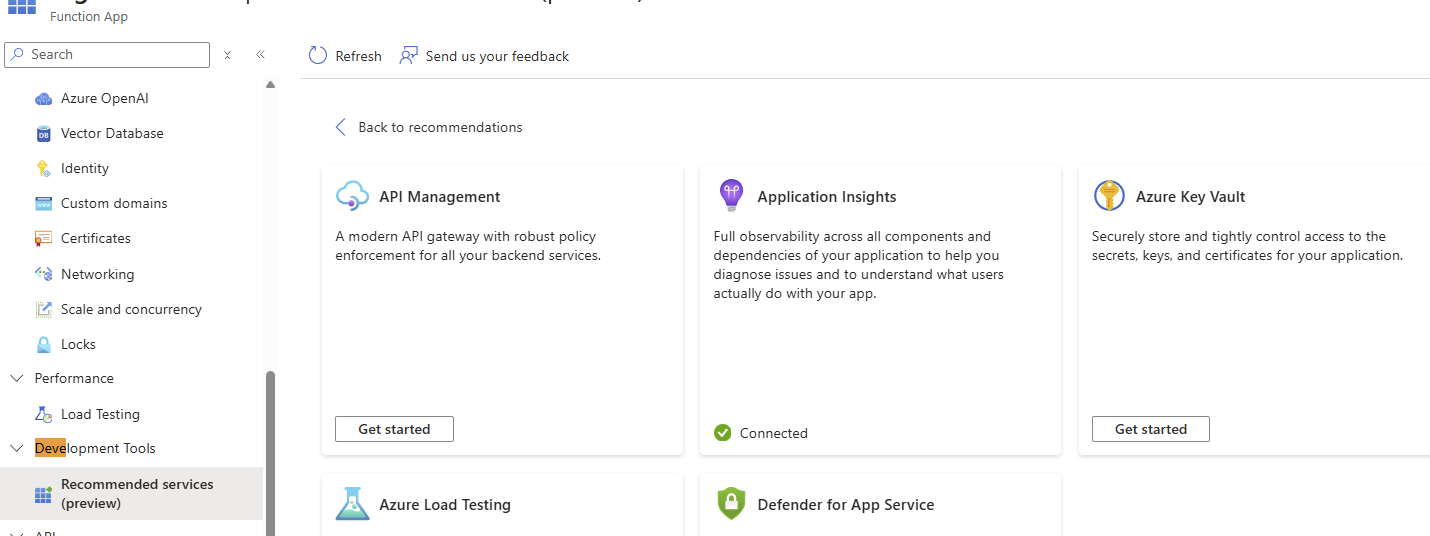The height and width of the screenshot is (536, 1430).
Task: Click the scrollbar up arrow
Action: coord(269,85)
